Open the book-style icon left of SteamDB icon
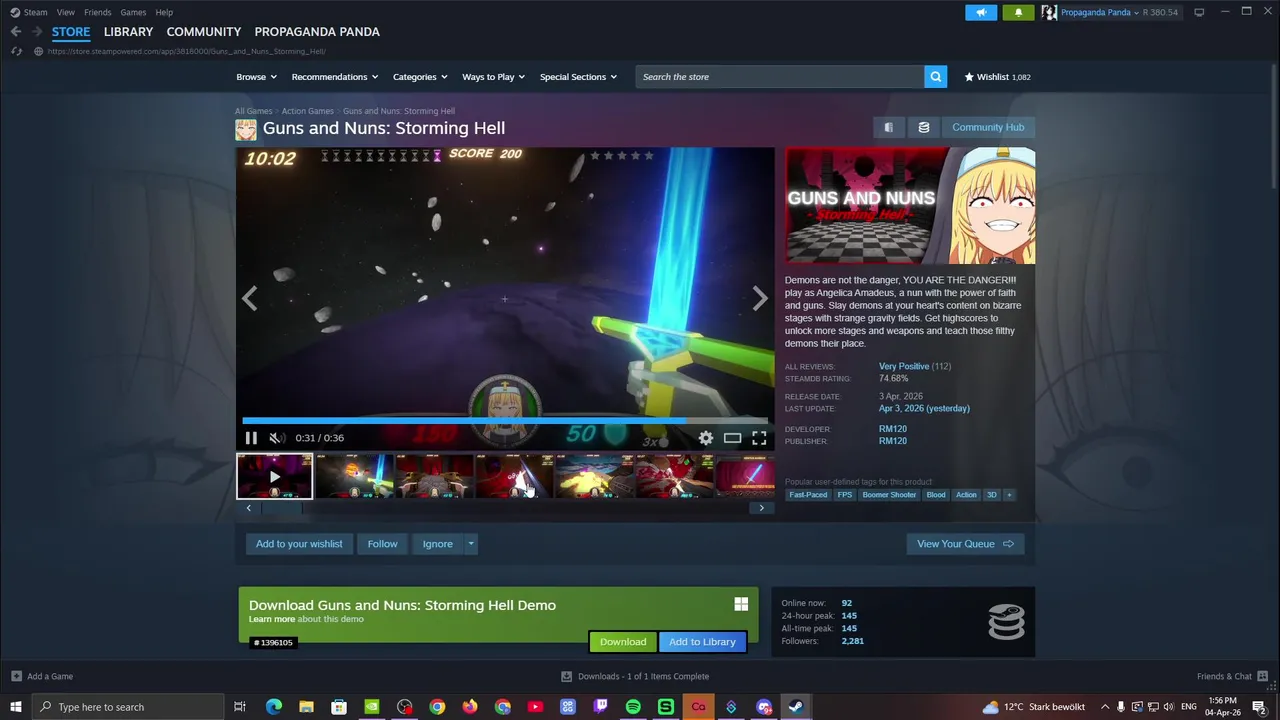The width and height of the screenshot is (1280, 720). click(888, 127)
